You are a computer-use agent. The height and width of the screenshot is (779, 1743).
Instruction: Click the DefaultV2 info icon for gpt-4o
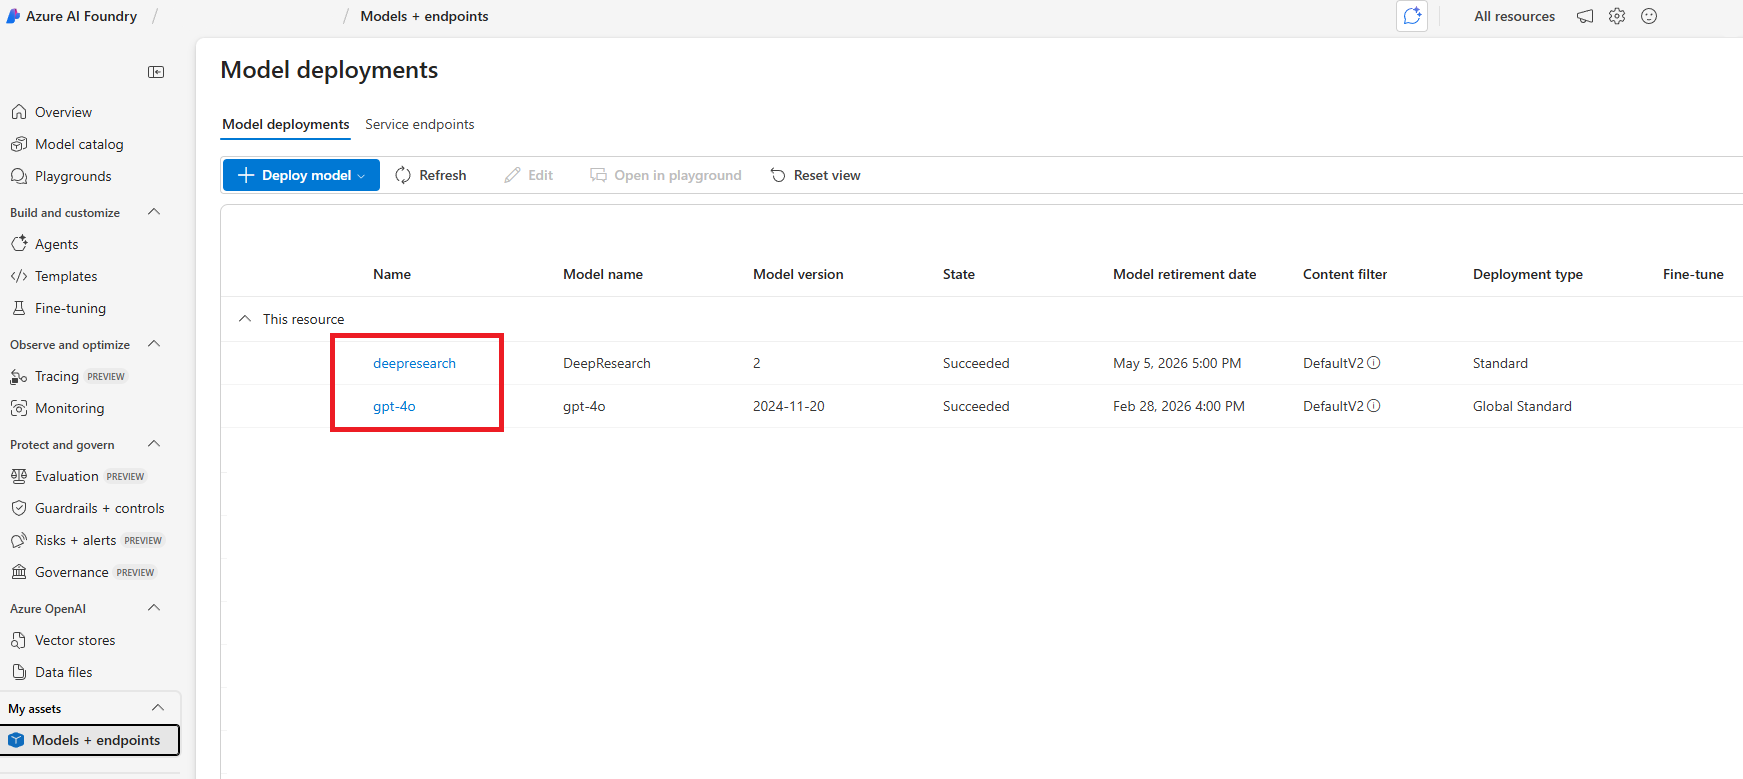click(x=1374, y=406)
